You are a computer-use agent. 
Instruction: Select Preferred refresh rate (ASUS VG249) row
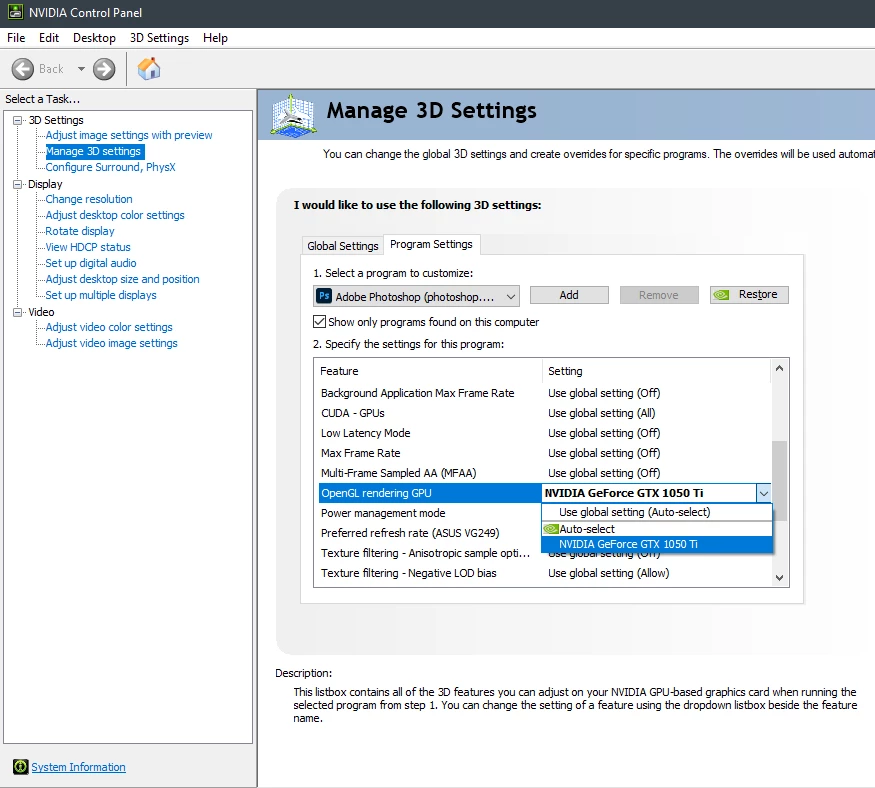click(430, 533)
